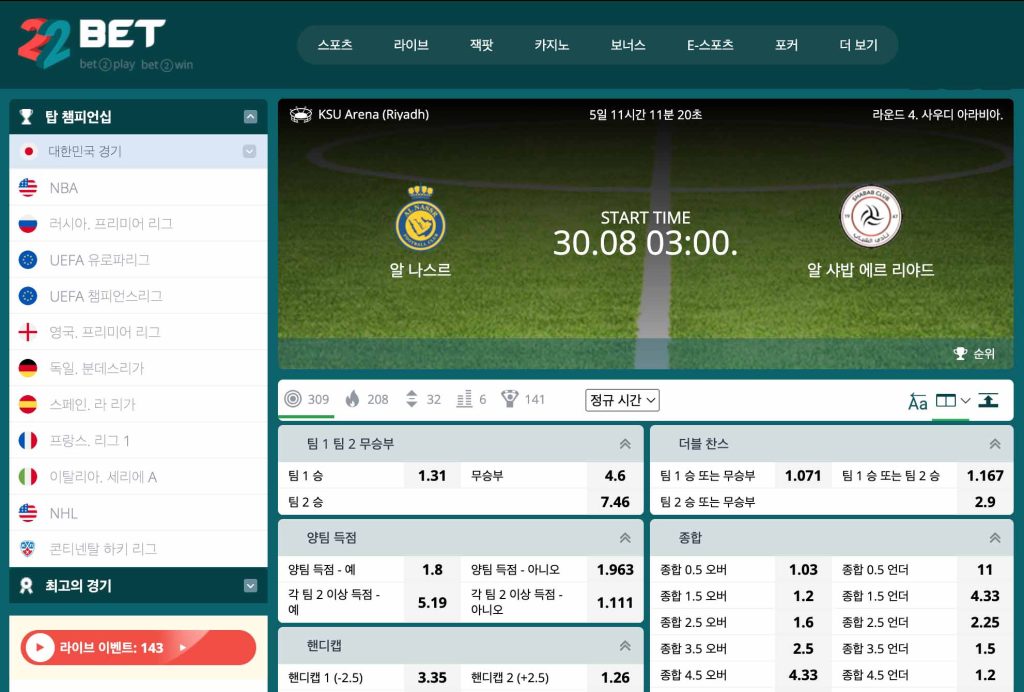Click the 알 나스르 team crest
The image size is (1024, 692).
[420, 218]
